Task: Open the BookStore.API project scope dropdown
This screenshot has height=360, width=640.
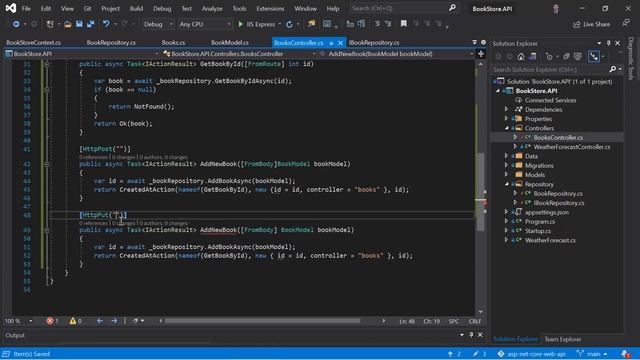Action: (x=82, y=54)
